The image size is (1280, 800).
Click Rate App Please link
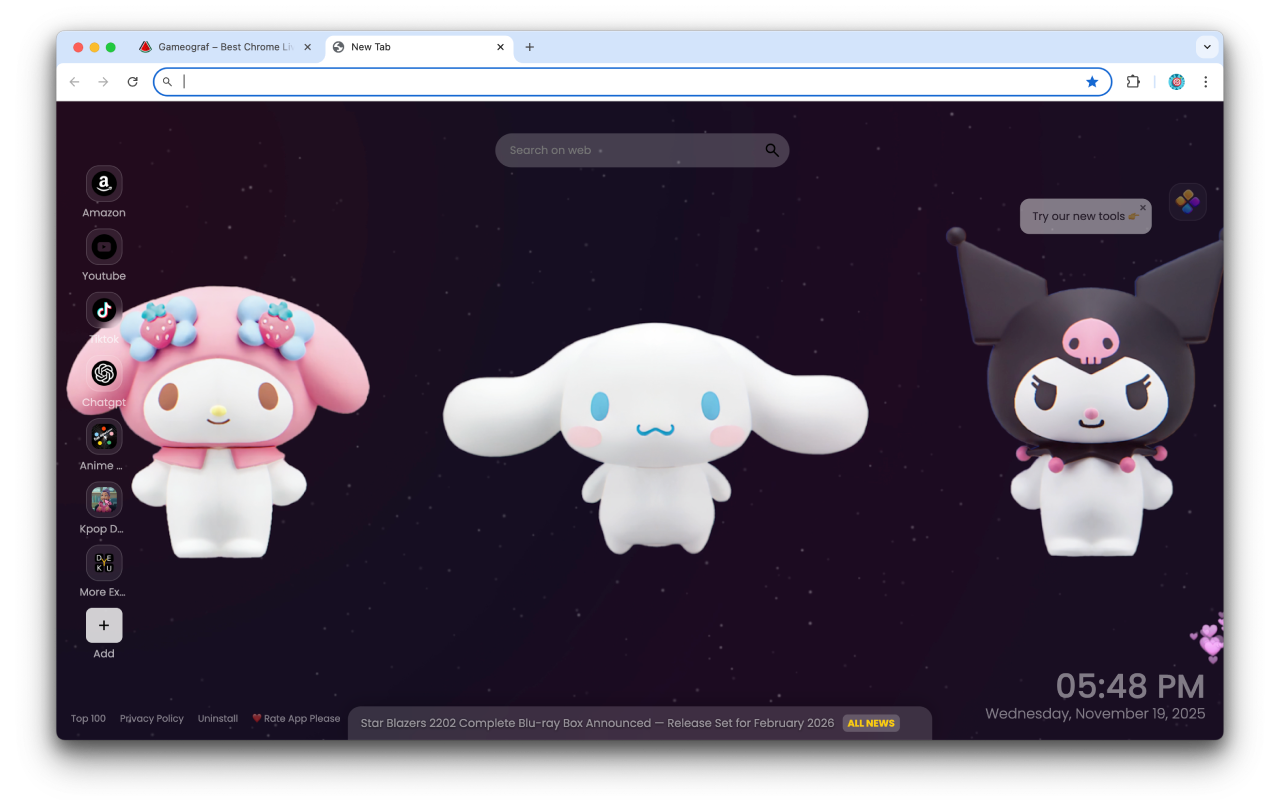[x=296, y=719]
